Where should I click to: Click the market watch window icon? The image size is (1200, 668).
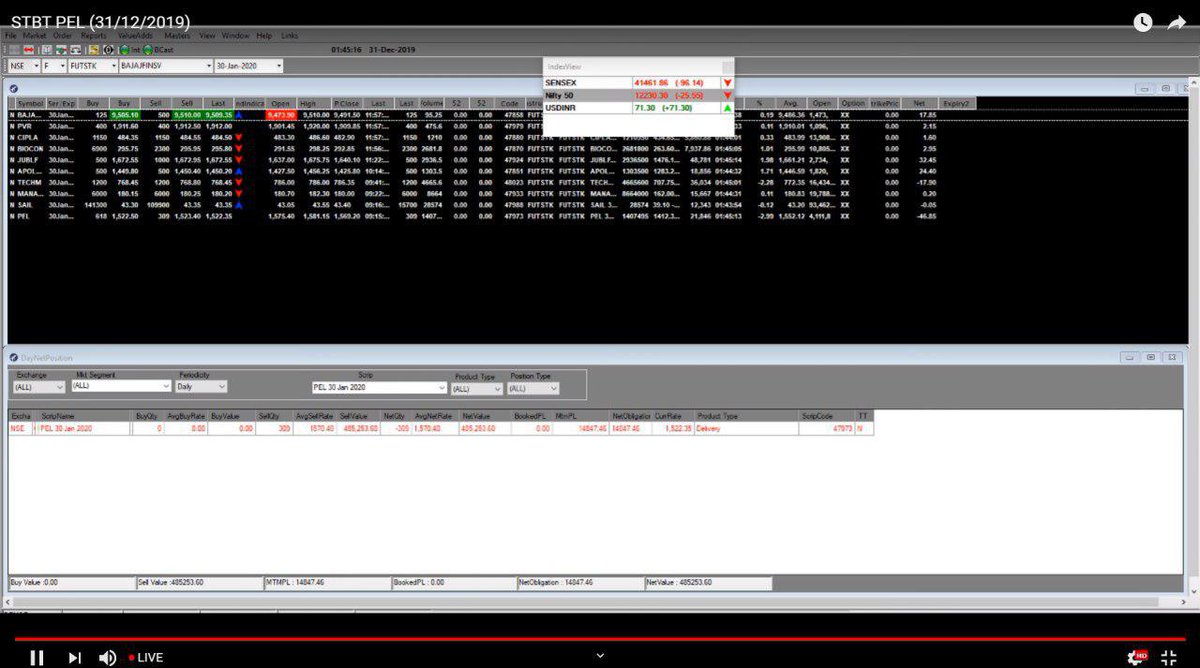coord(14,88)
